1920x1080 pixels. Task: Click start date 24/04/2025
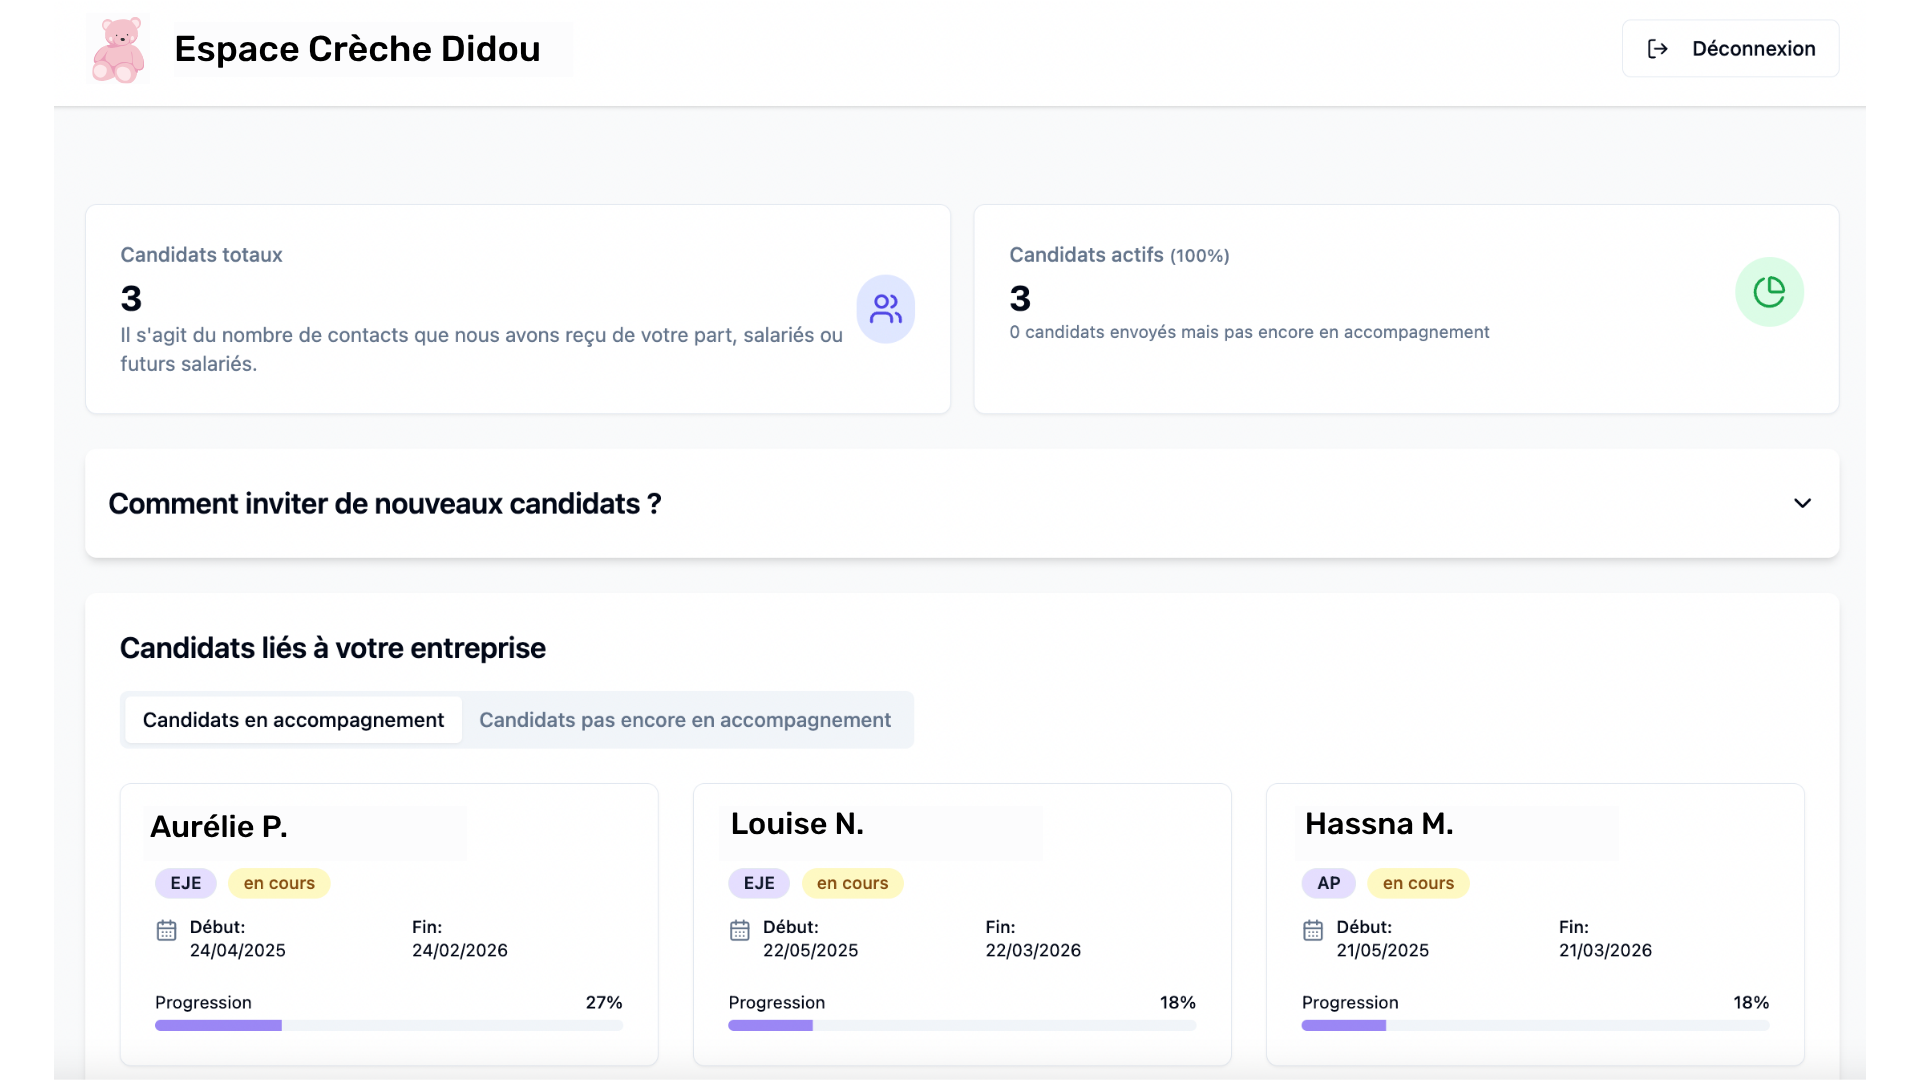click(x=238, y=950)
